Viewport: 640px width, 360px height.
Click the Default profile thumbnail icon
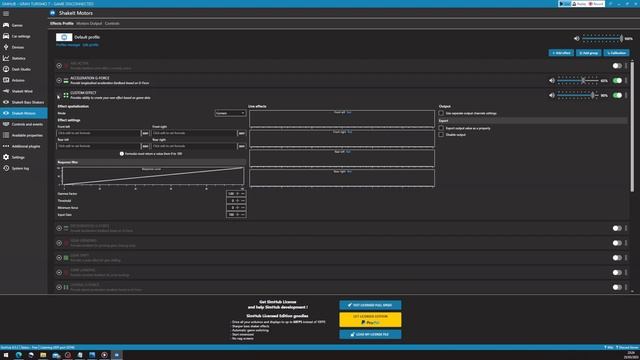(x=64, y=37)
